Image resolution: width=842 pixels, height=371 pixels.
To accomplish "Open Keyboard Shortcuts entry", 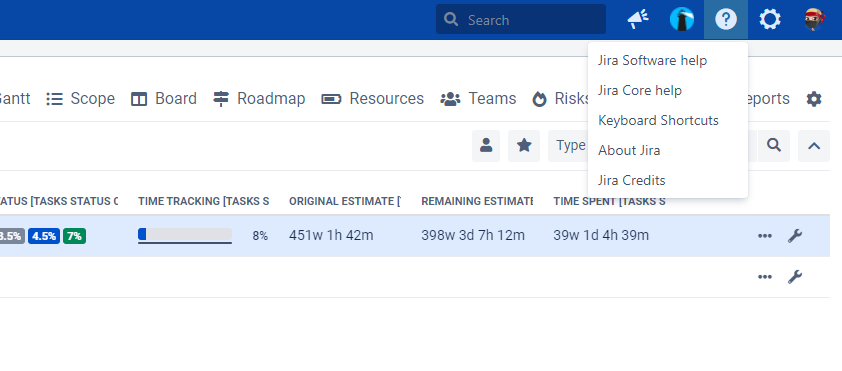I will pos(658,120).
